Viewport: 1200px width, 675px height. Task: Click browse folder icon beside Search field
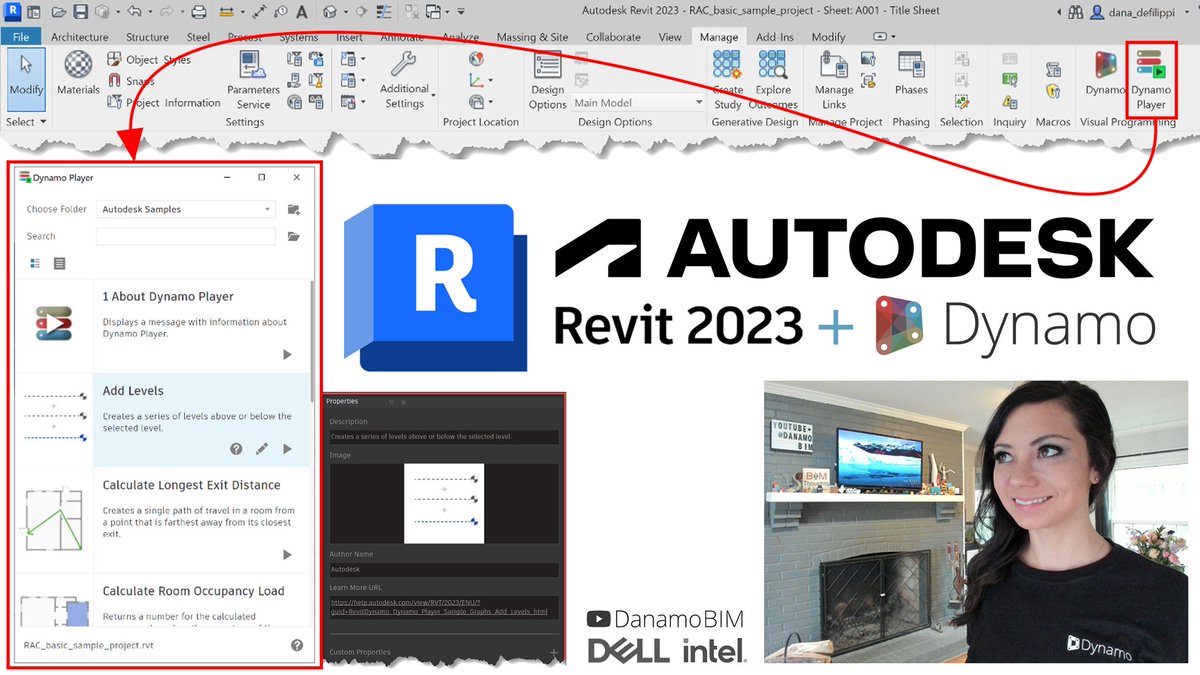coord(293,237)
